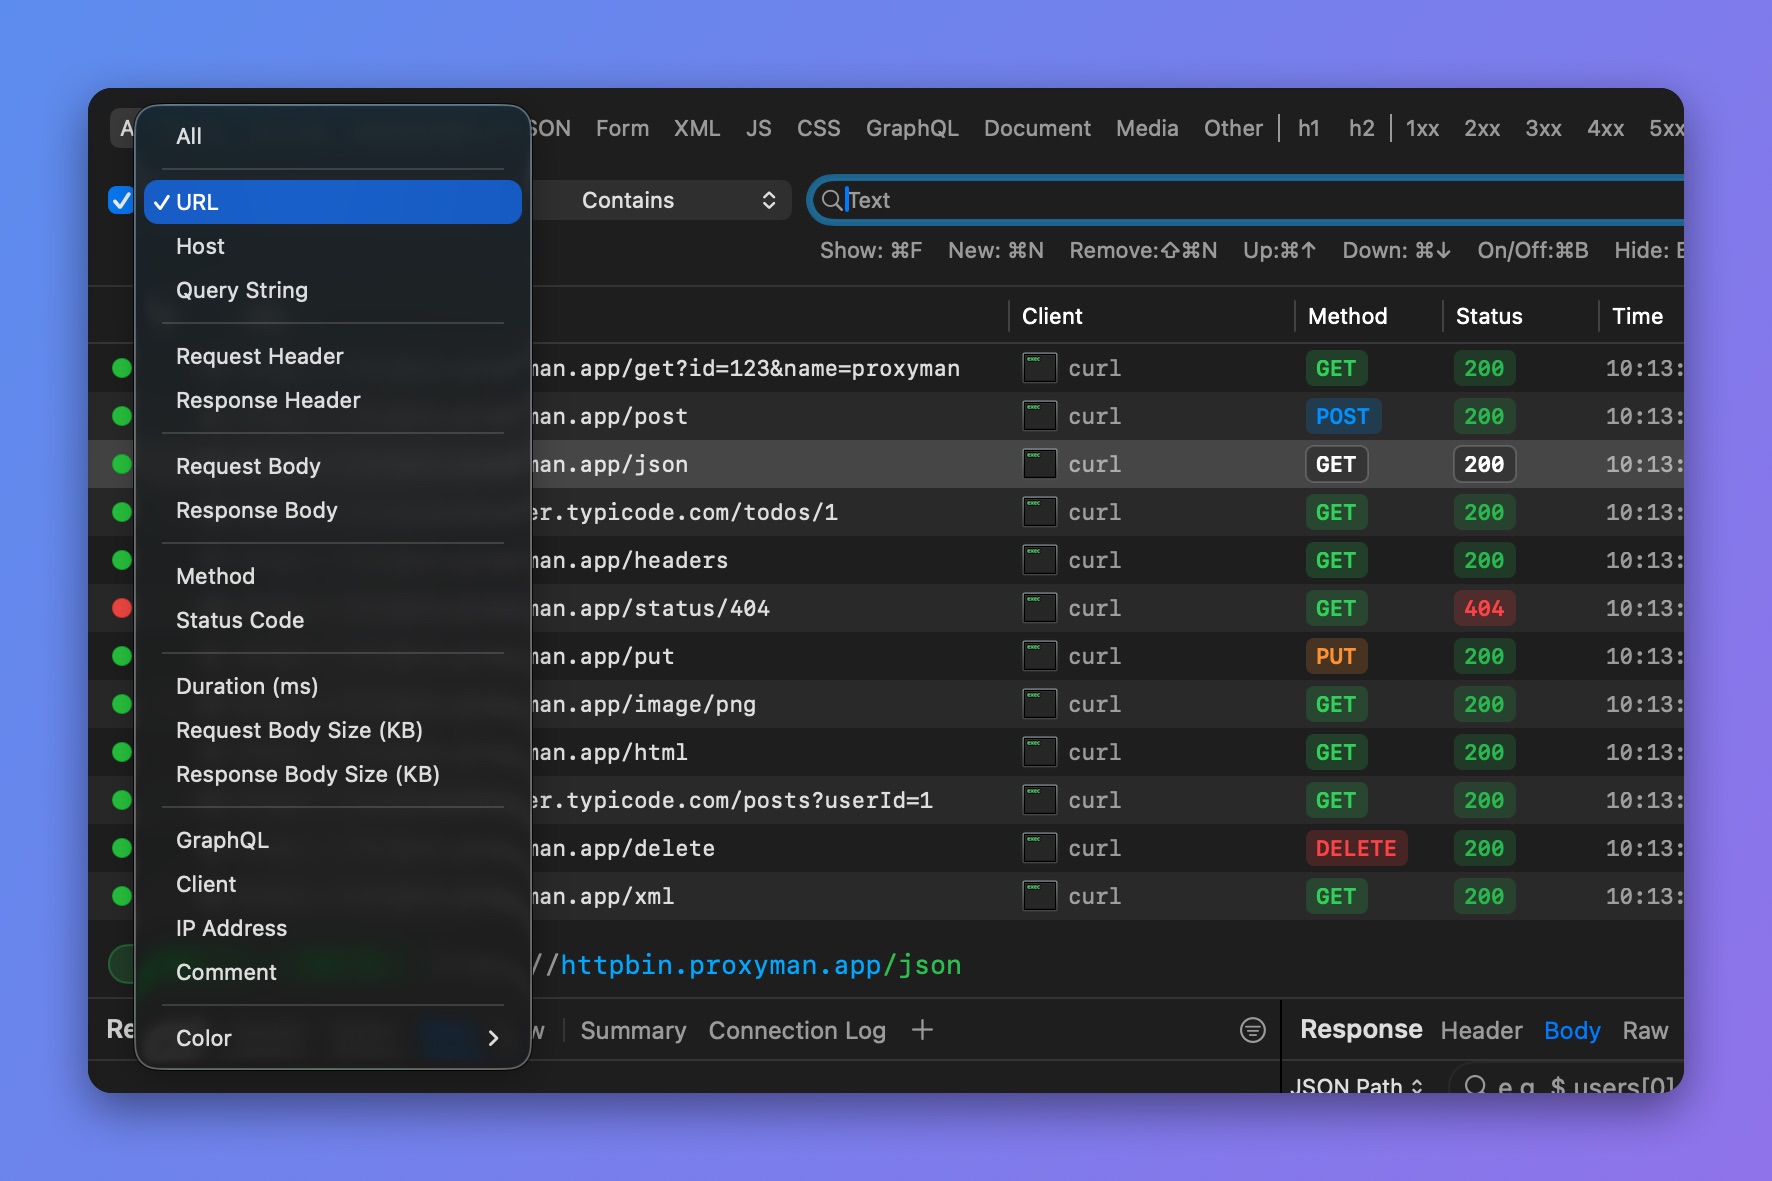Select IP Address in the dropdown menu
This screenshot has height=1181, width=1772.
click(333, 928)
